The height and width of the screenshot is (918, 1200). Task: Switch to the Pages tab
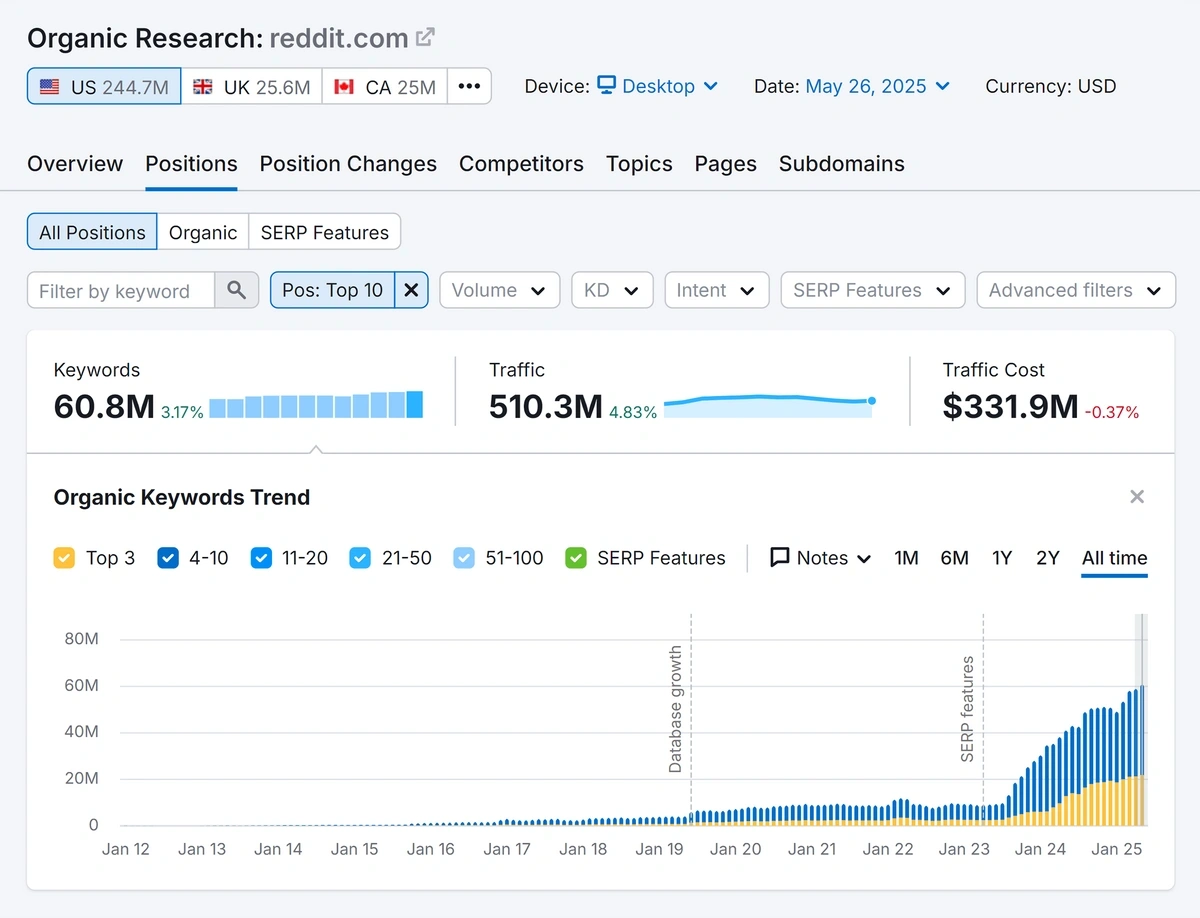pos(726,164)
